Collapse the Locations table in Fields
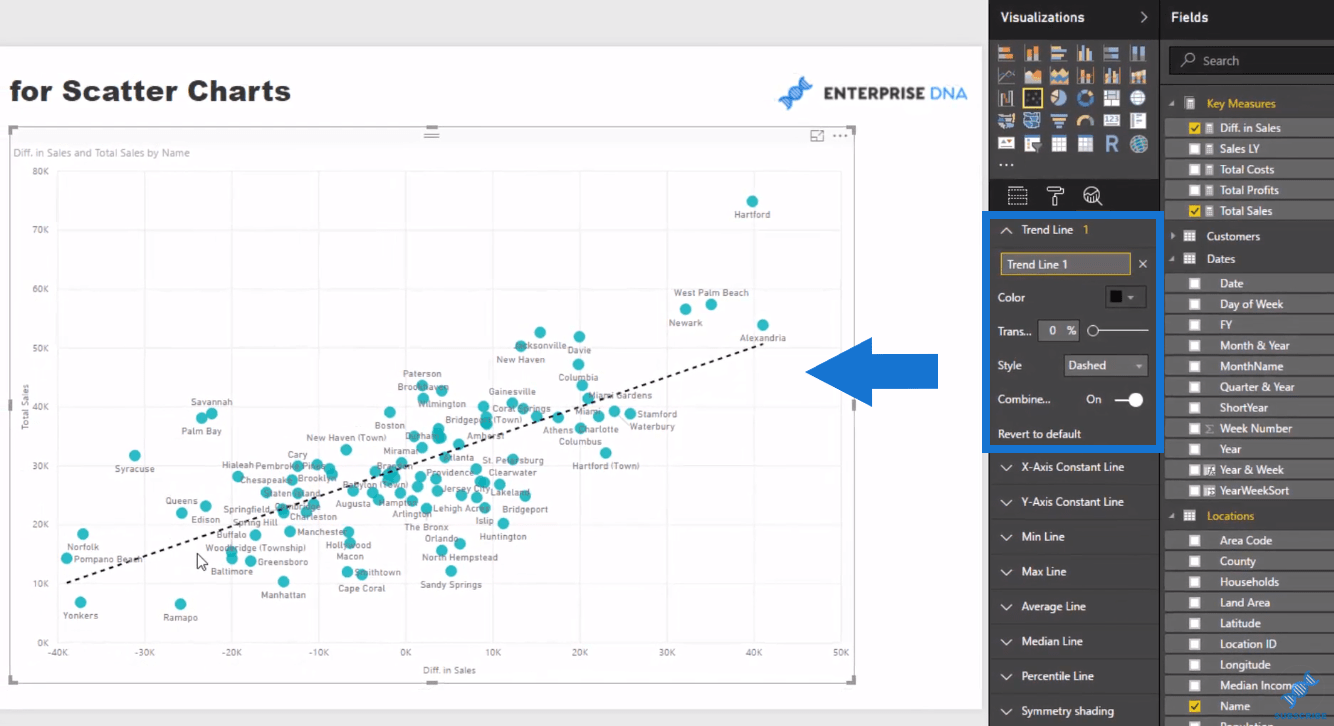This screenshot has width=1334, height=726. coord(1174,516)
